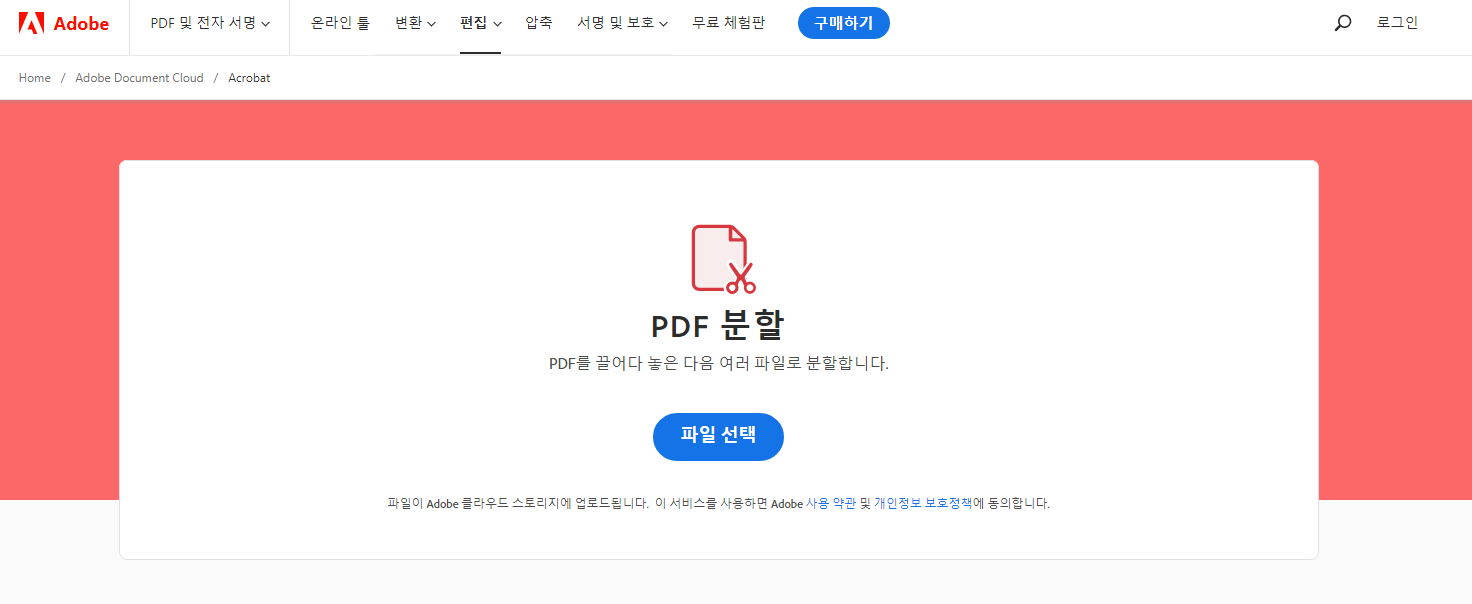Select the 온라인 툴 menu item
Viewport: 1472px width, 604px height.
(340, 22)
